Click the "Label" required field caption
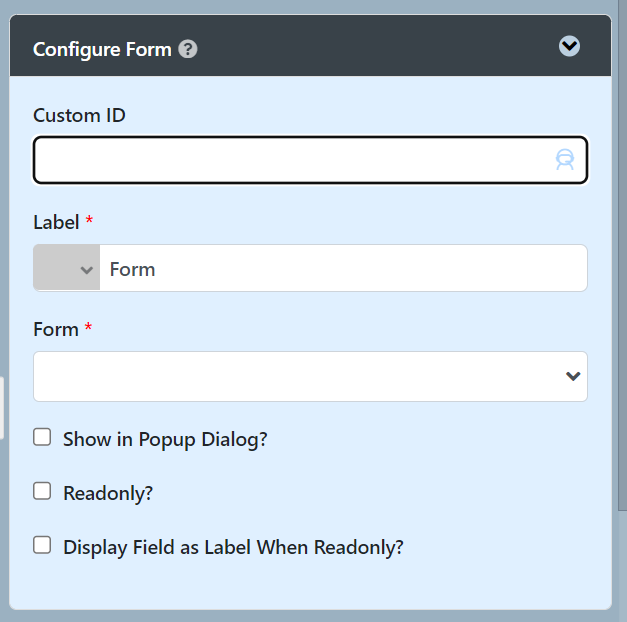Viewport: 627px width, 622px height. (56, 222)
